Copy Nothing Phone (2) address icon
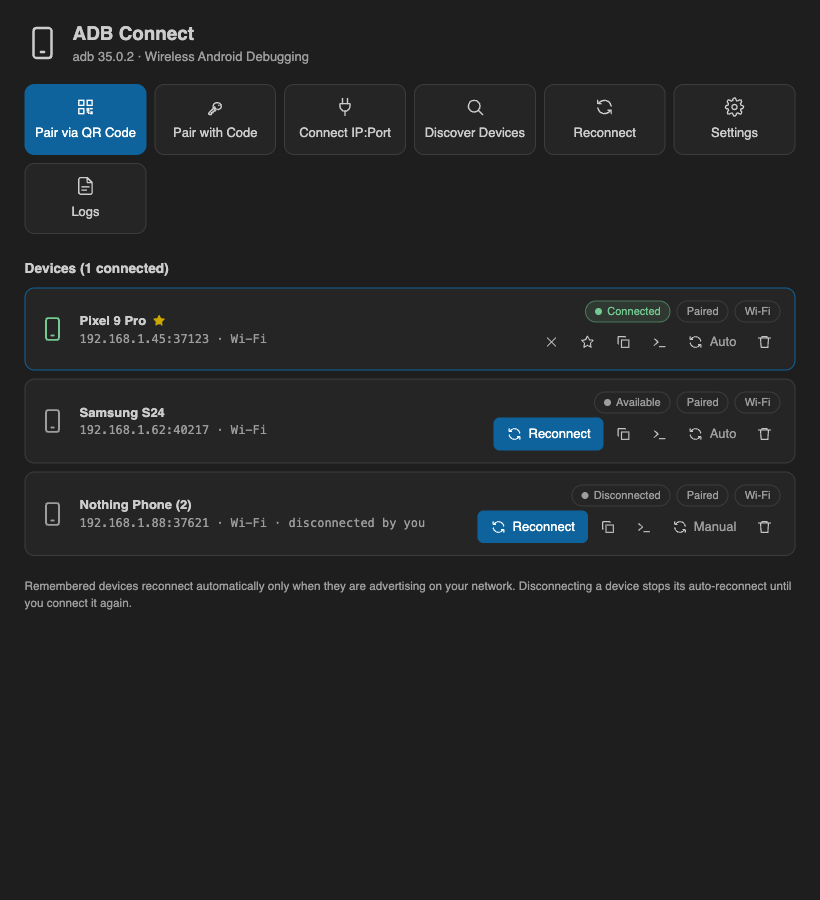820x900 pixels. (x=608, y=527)
